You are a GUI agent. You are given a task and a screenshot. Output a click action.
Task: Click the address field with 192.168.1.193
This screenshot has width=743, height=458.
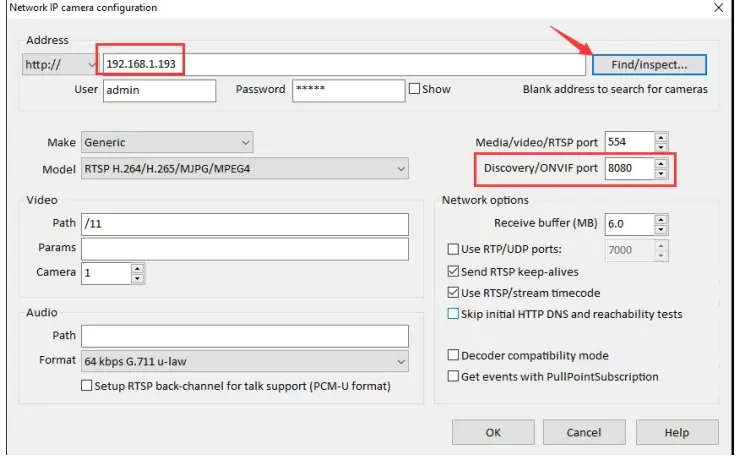pos(344,64)
